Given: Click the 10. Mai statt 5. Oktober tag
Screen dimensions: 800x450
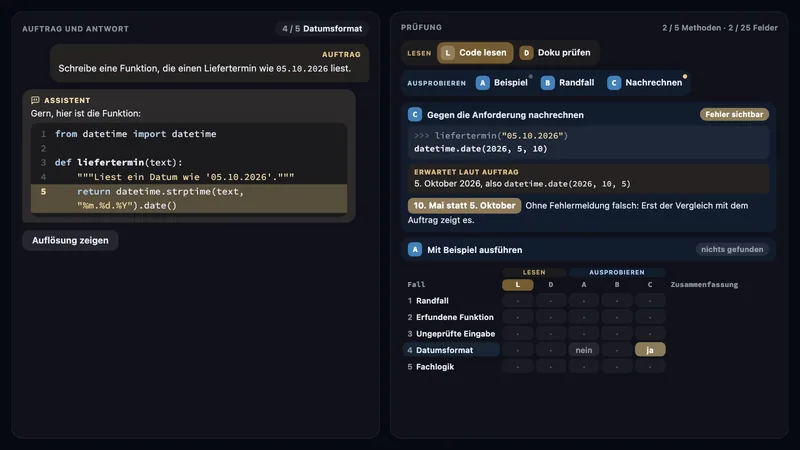Looking at the screenshot, I should click(x=464, y=206).
